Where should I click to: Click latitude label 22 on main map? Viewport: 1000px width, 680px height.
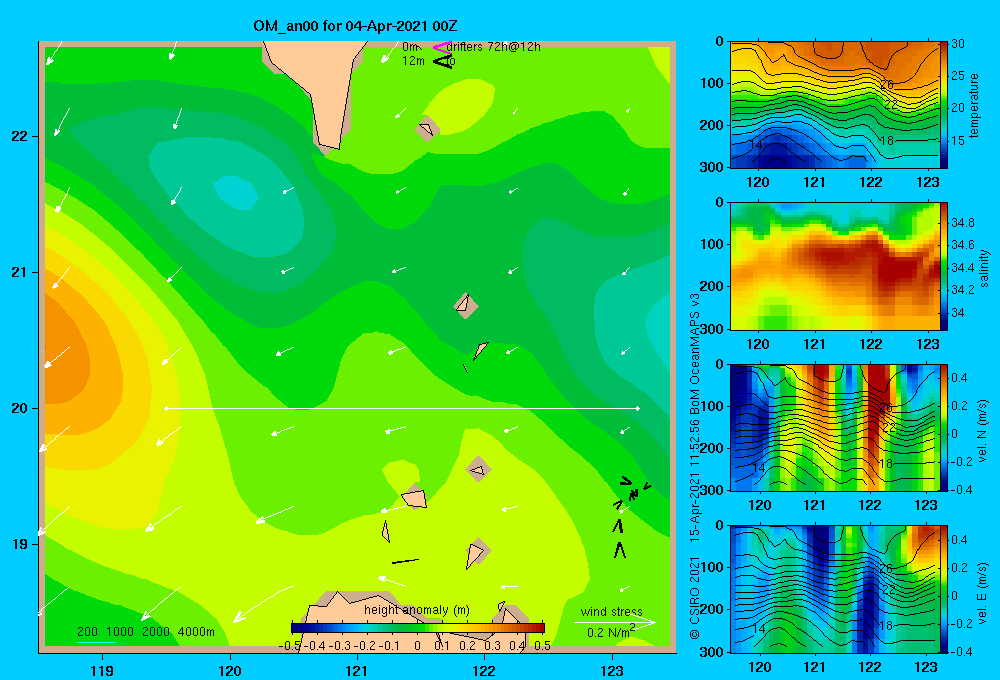[x=20, y=136]
